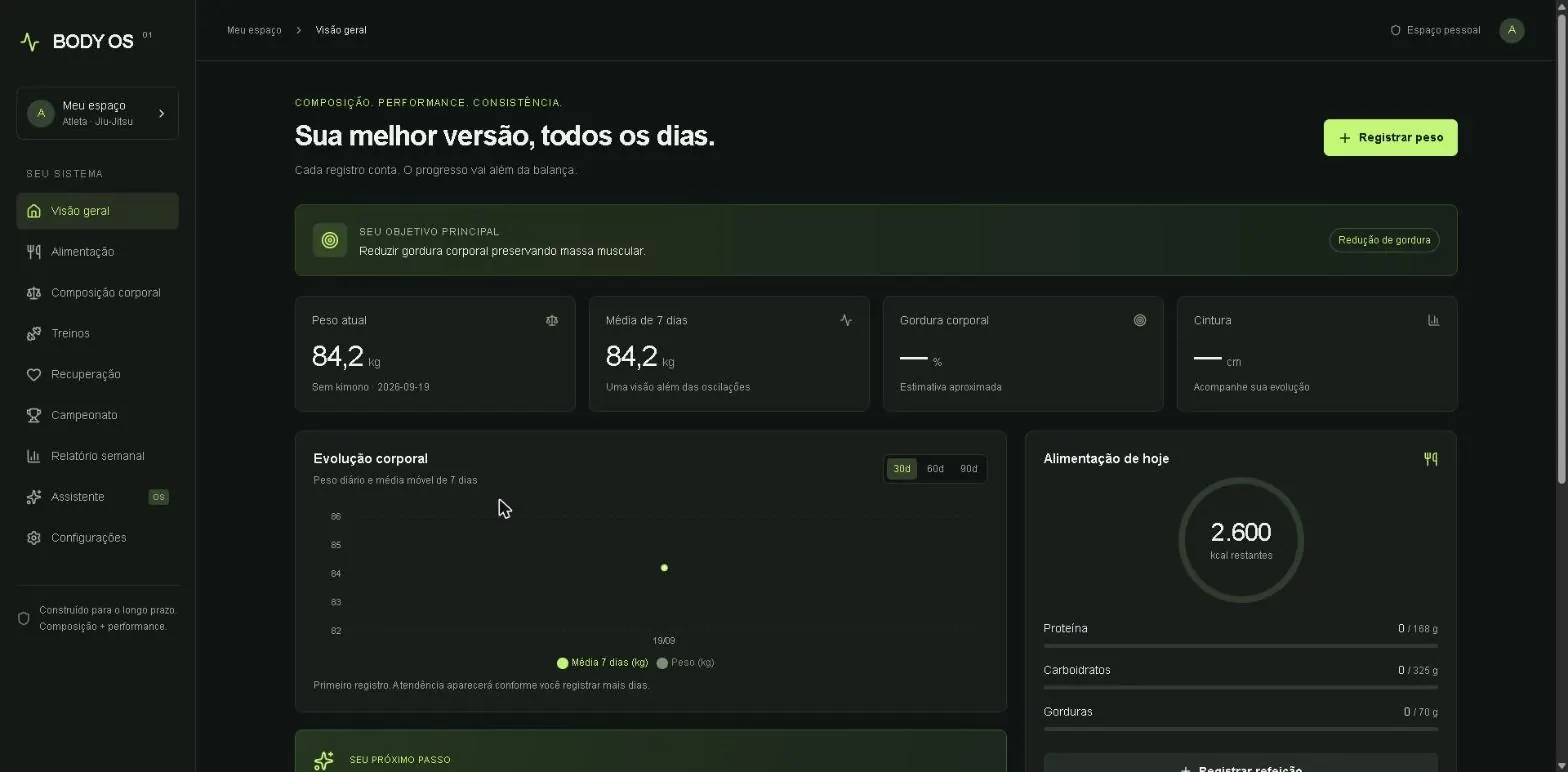The image size is (1568, 772).
Task: Open Visão geral in the sidebar
Action: tap(98, 211)
